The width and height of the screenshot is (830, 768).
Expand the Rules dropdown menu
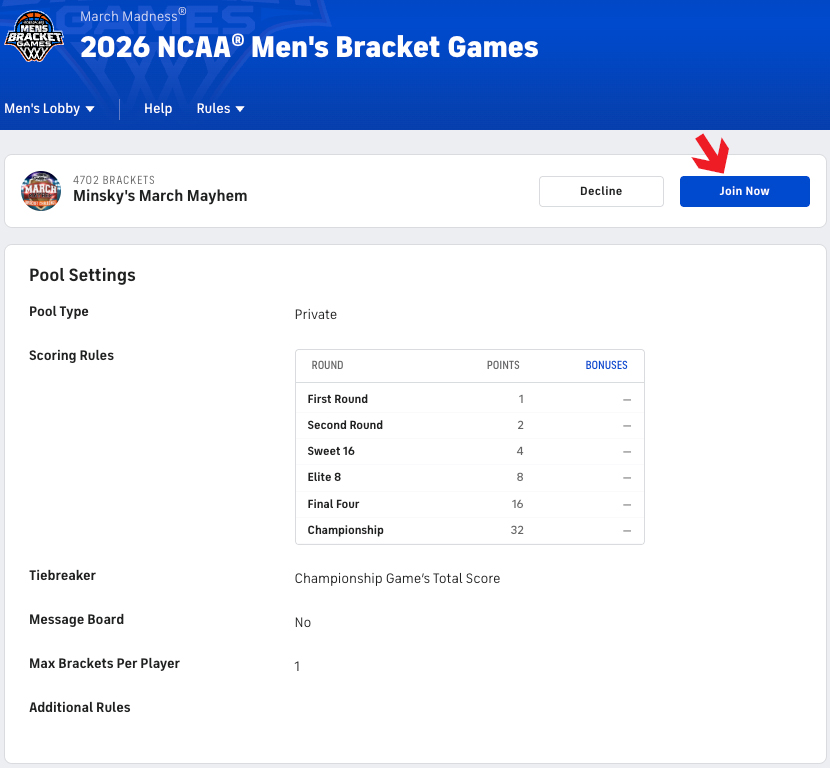(x=220, y=108)
